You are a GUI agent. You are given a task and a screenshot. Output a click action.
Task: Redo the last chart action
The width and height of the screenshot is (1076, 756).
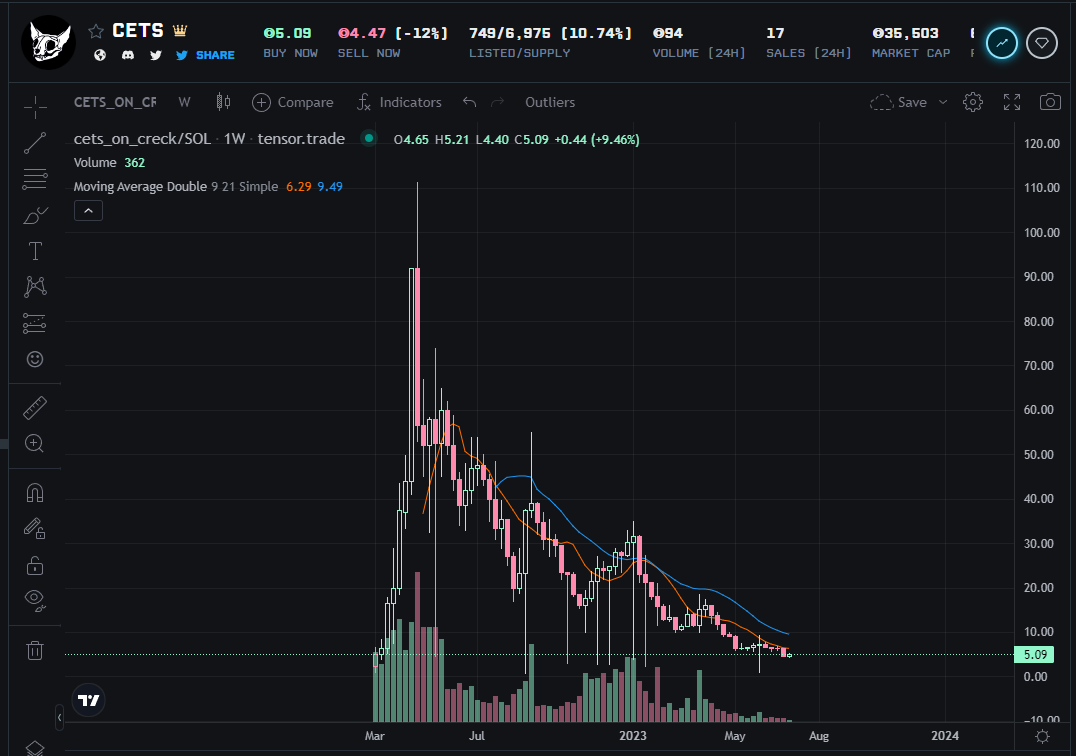(498, 102)
